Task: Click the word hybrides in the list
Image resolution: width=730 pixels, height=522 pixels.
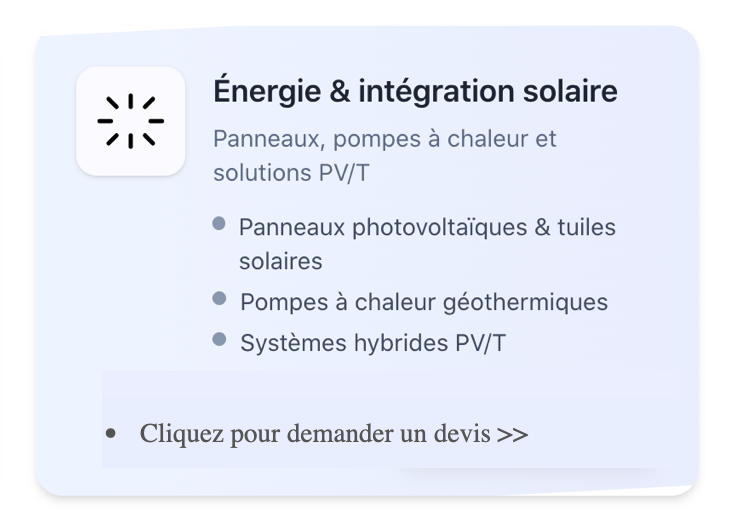Action: pos(399,343)
